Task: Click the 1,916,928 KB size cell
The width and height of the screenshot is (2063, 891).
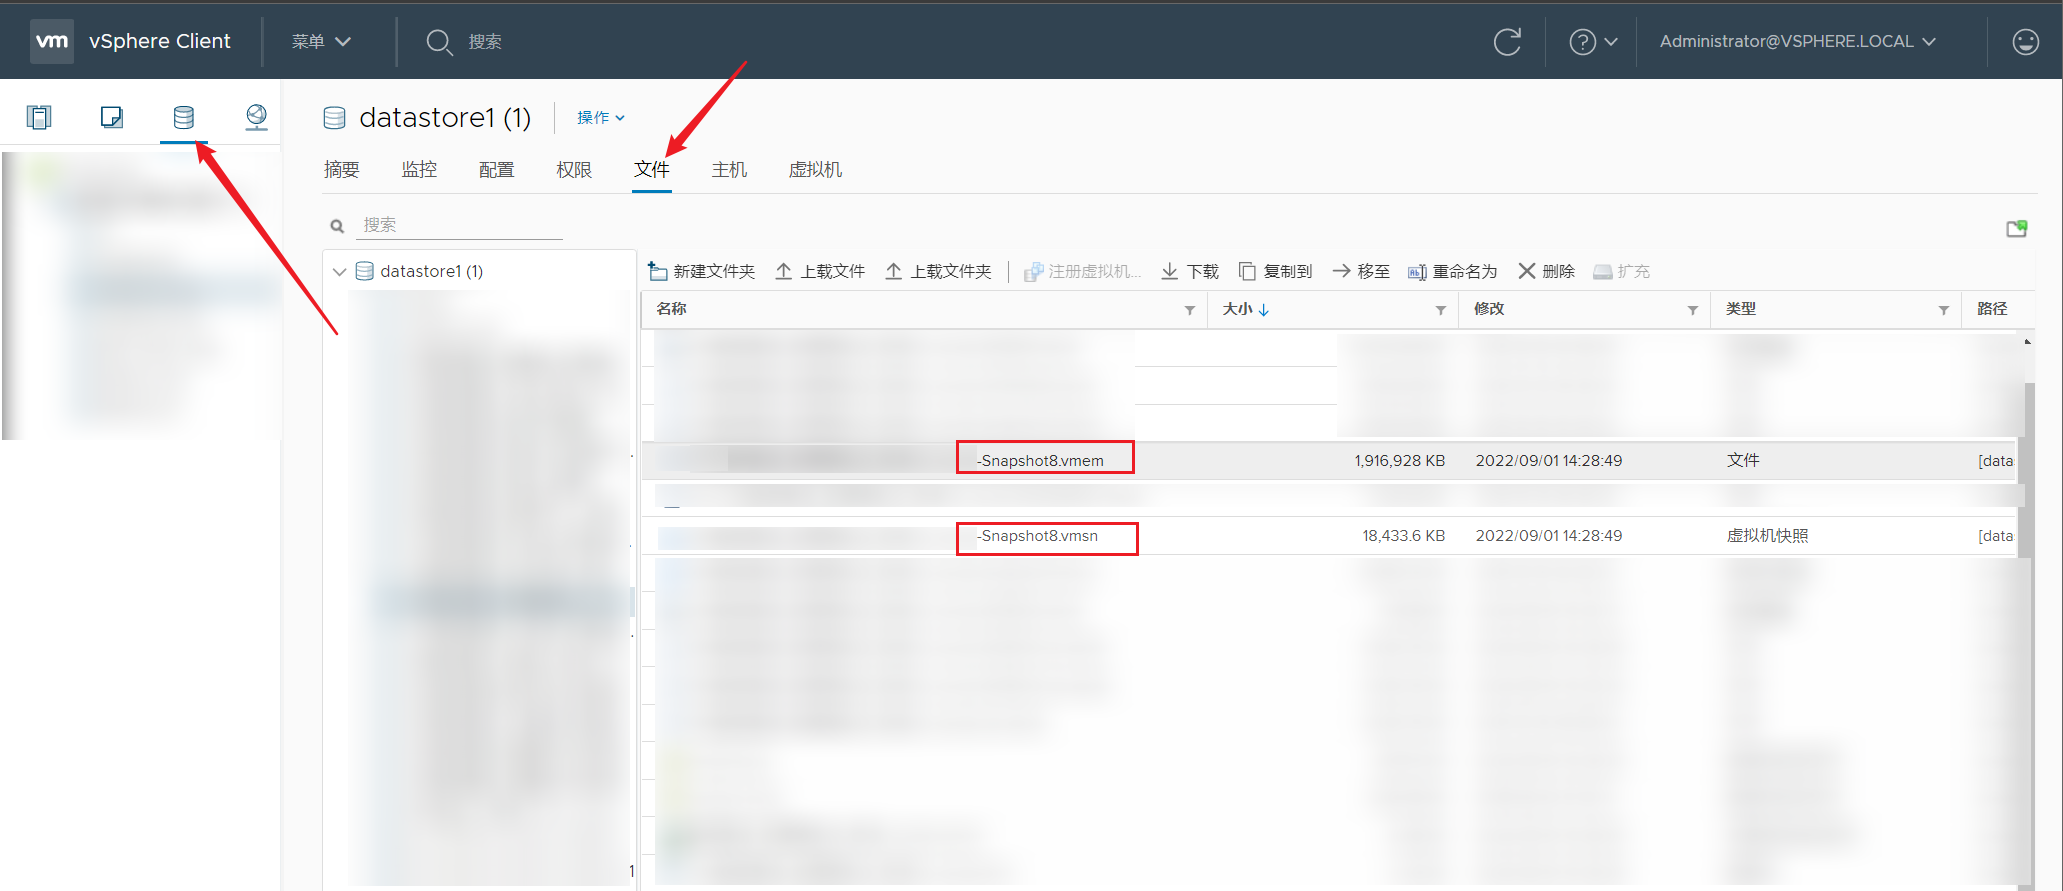Action: (1399, 461)
